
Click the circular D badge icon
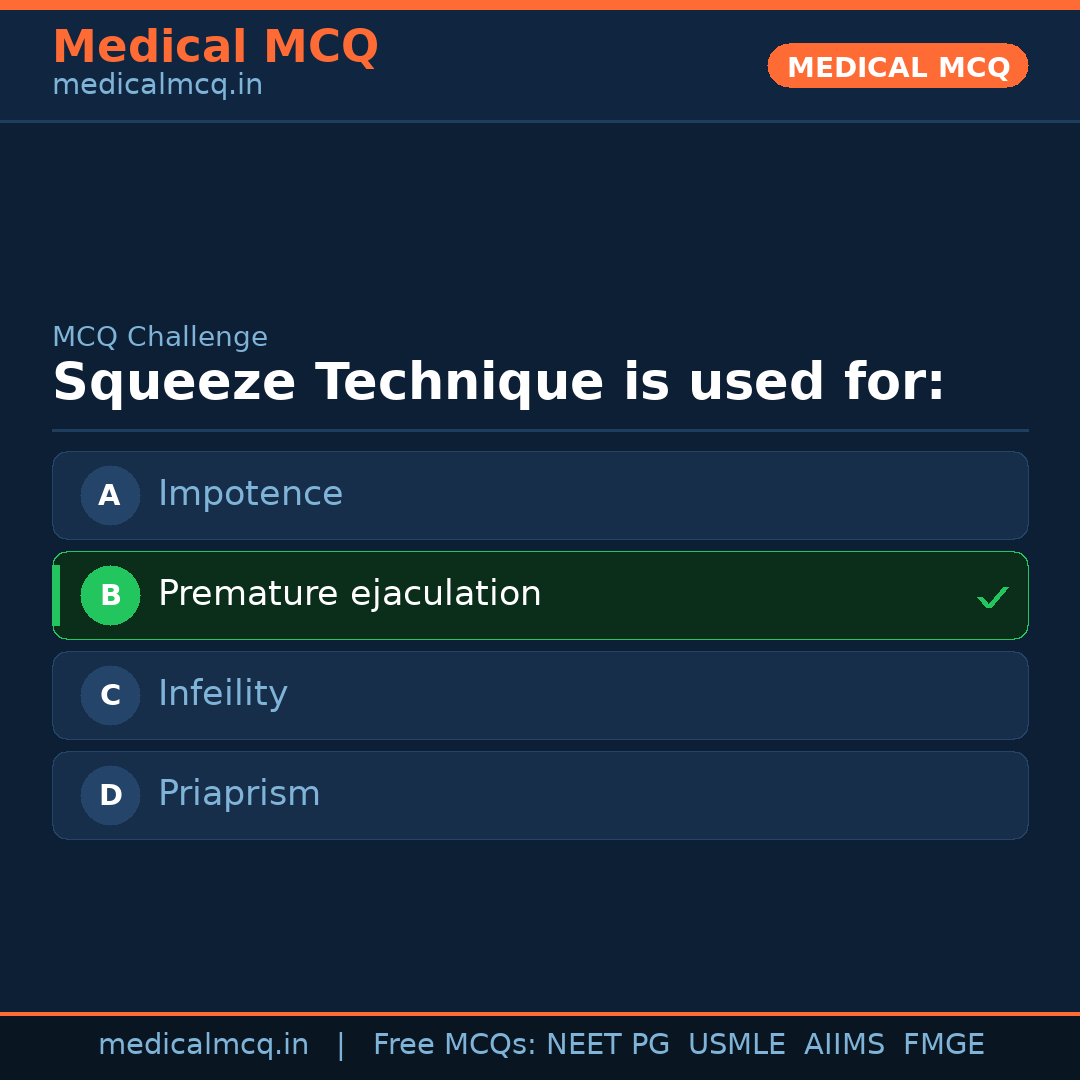point(110,795)
